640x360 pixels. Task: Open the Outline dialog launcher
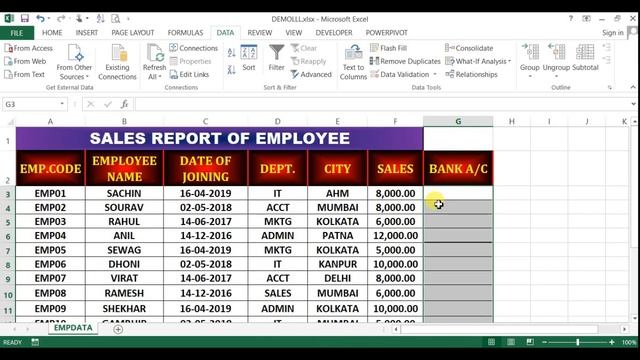coord(610,87)
